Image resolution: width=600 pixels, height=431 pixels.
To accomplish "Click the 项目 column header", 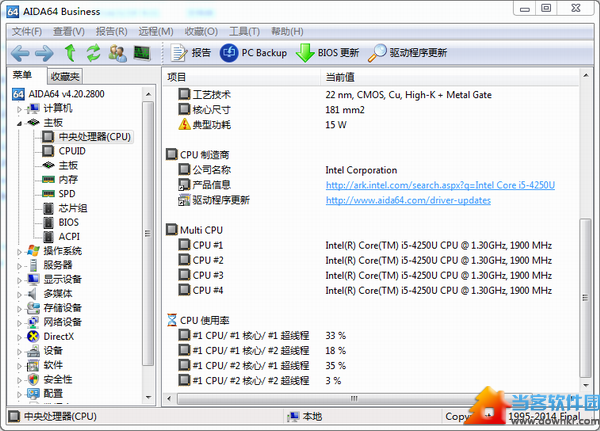I will coord(241,78).
